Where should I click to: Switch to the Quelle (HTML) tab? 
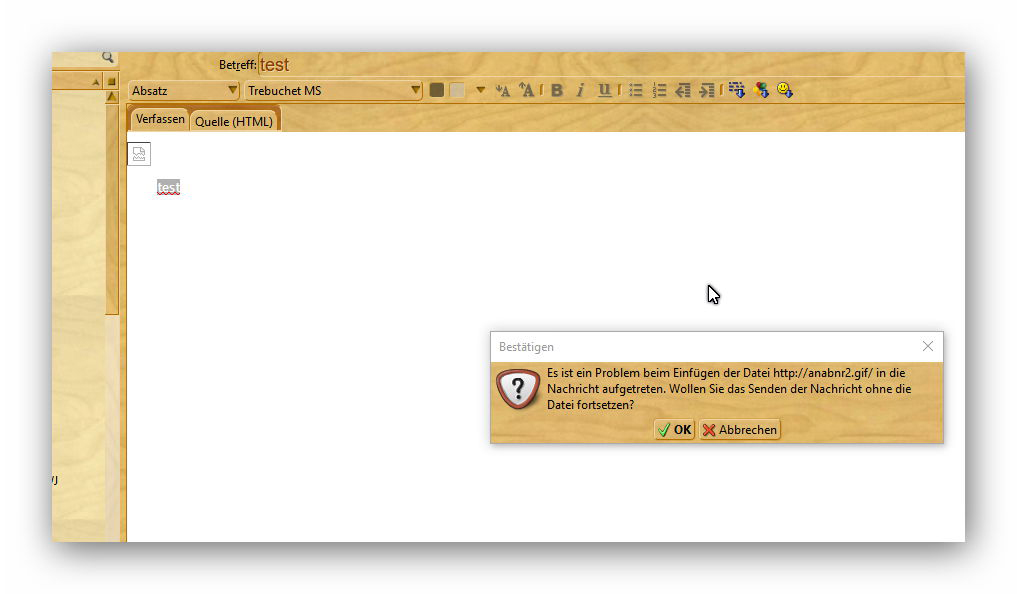point(234,121)
